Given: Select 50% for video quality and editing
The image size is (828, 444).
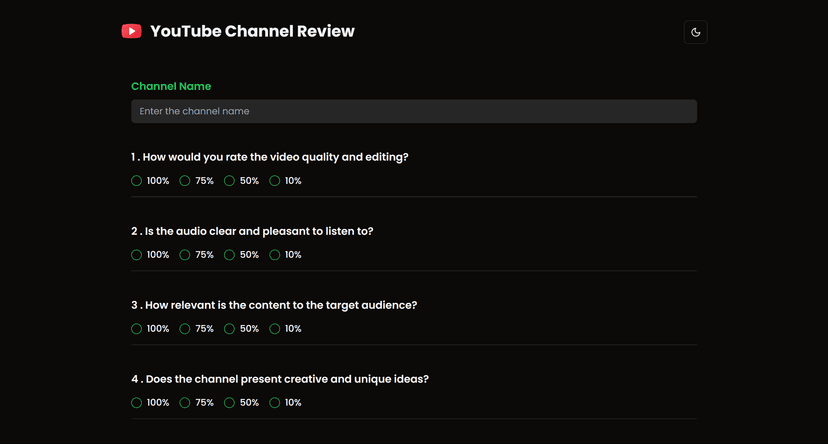Looking at the screenshot, I should pyautogui.click(x=229, y=181).
